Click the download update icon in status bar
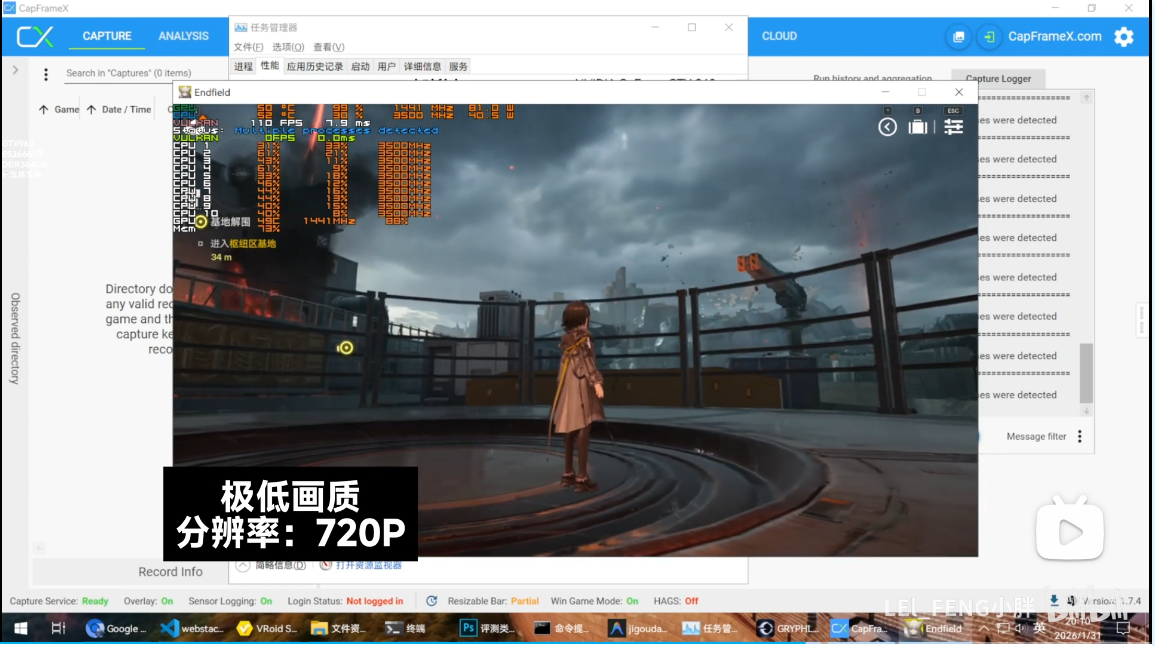This screenshot has width=1155, height=646. coord(1054,601)
